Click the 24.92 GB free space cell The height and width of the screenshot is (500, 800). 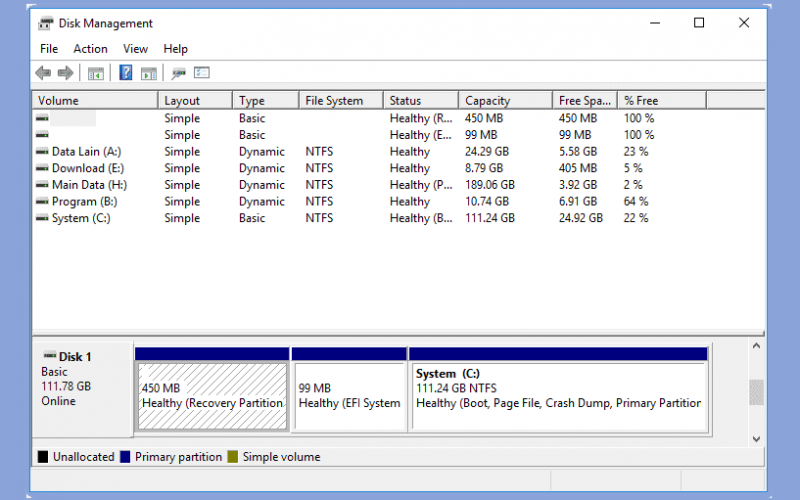581,218
